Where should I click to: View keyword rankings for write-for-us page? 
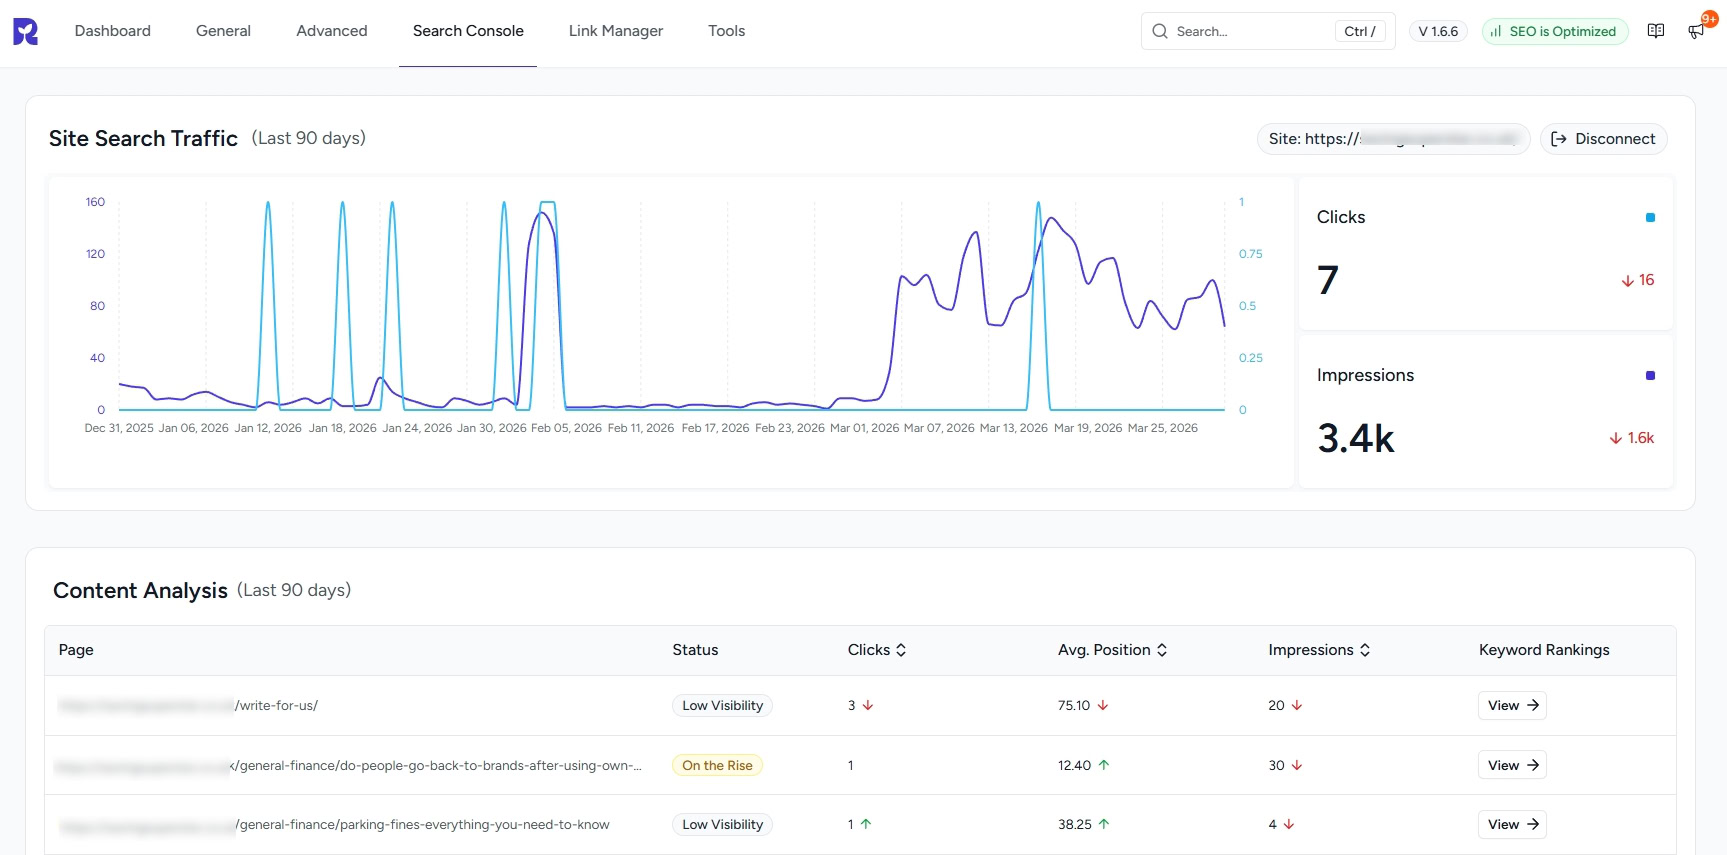(x=1512, y=705)
